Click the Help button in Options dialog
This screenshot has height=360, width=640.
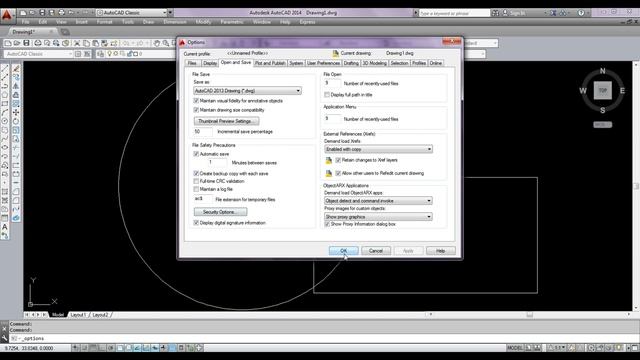coord(440,251)
